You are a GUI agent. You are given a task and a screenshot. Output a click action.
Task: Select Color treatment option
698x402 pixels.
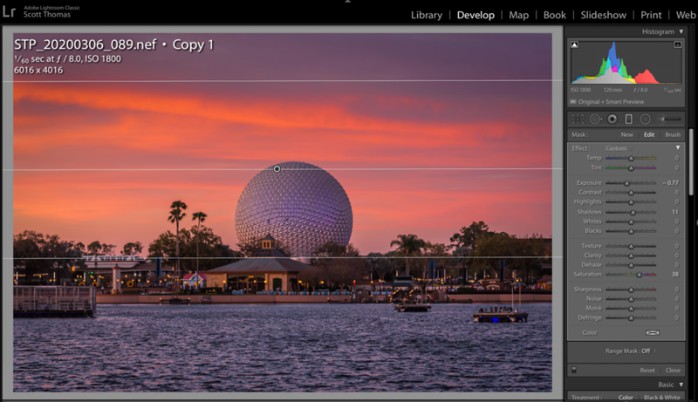click(x=625, y=397)
